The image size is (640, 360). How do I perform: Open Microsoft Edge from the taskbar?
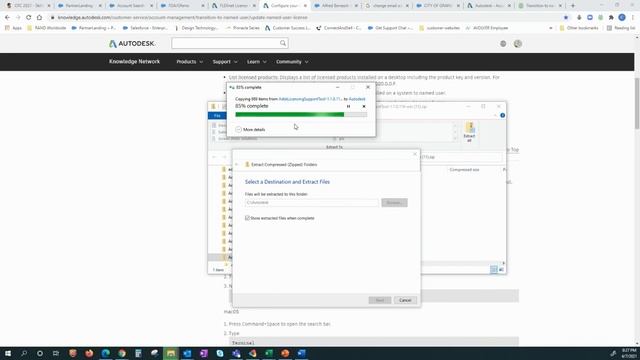(105, 353)
